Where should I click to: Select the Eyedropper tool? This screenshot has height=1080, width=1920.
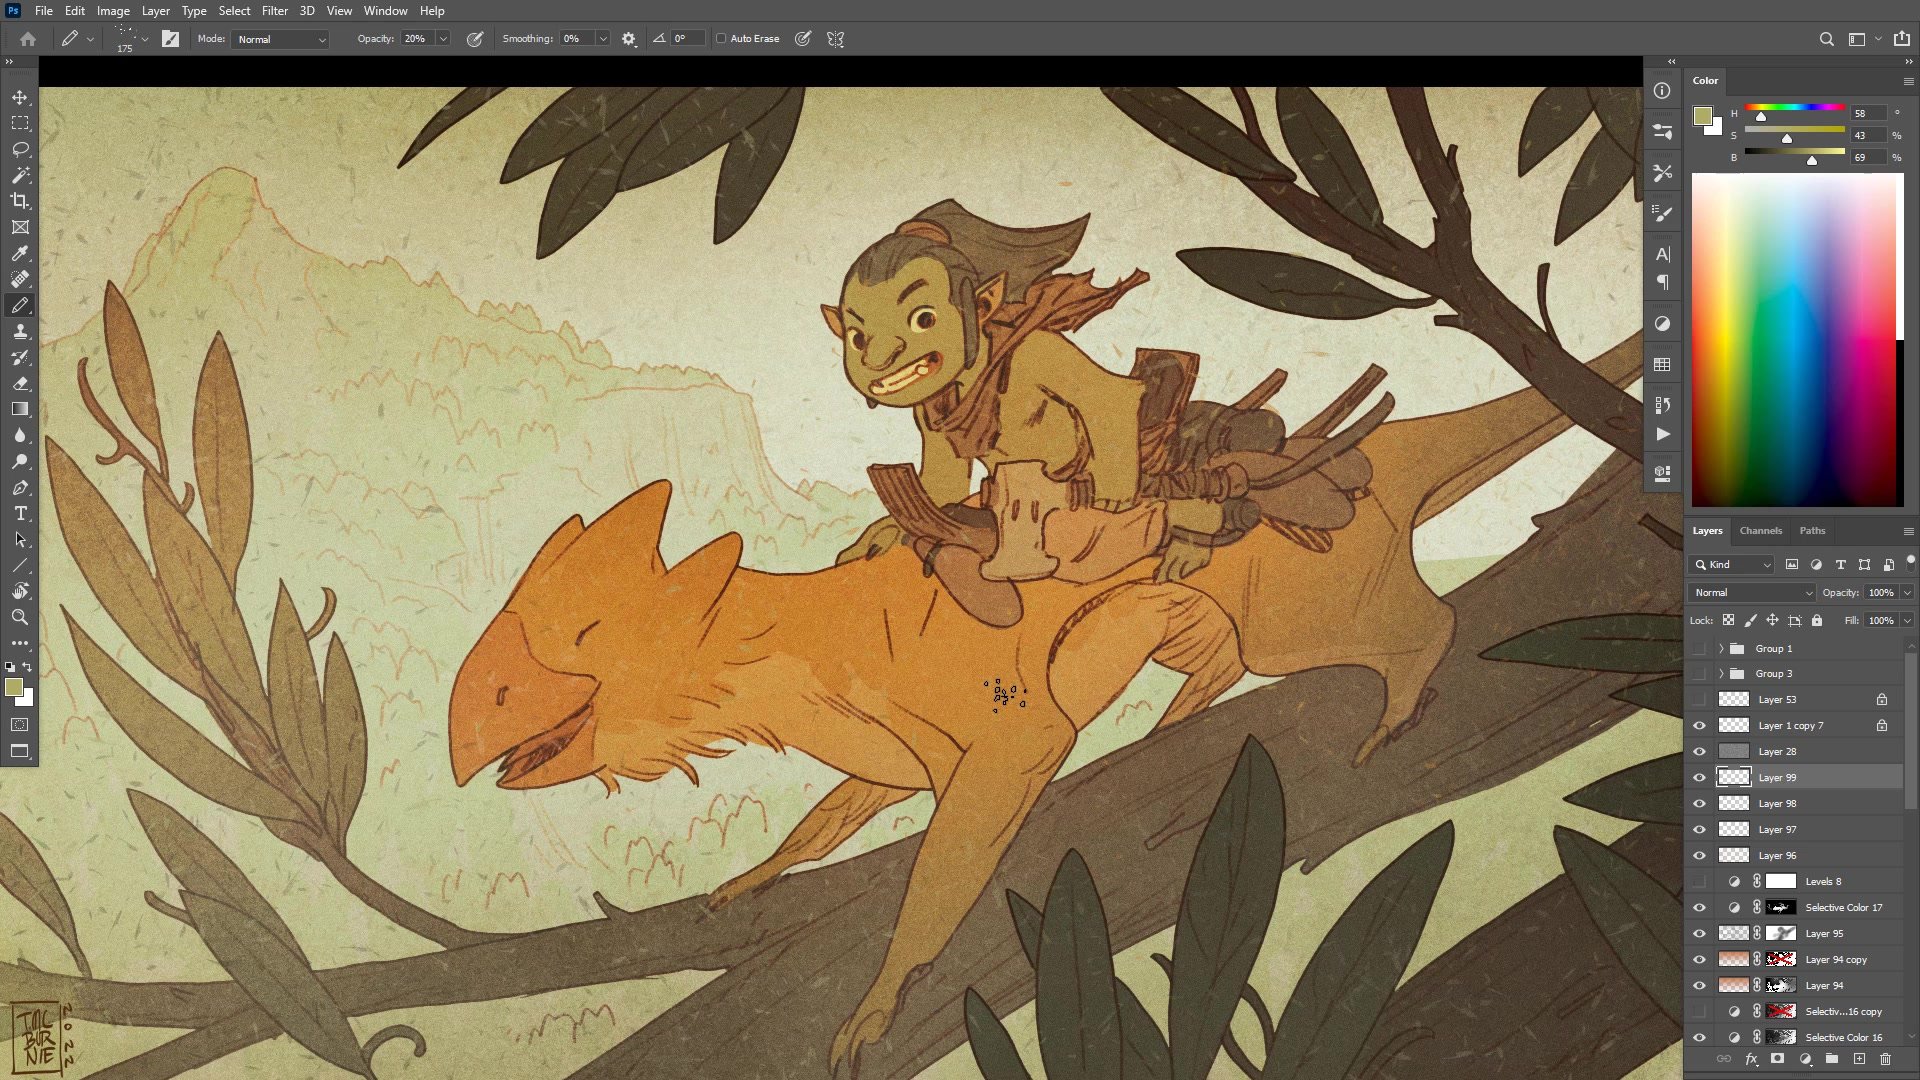(20, 253)
